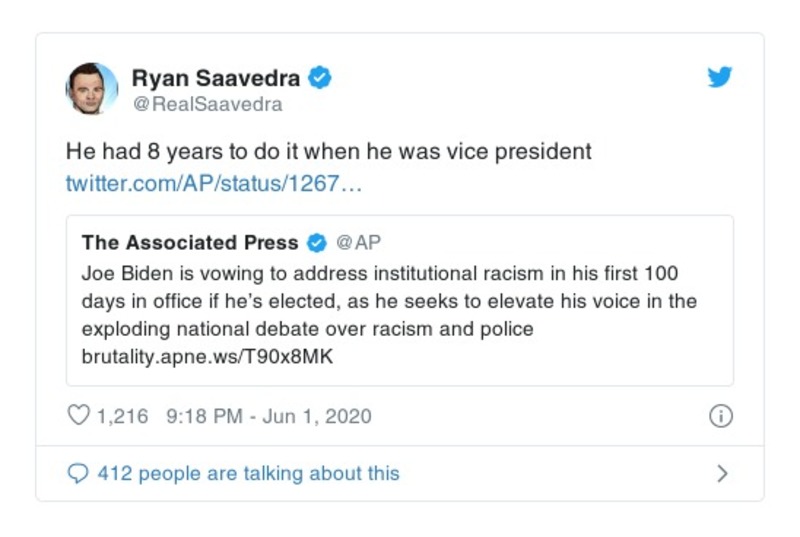The image size is (800, 537).
Task: Click The Associated Press verified badge
Action: coord(317,243)
